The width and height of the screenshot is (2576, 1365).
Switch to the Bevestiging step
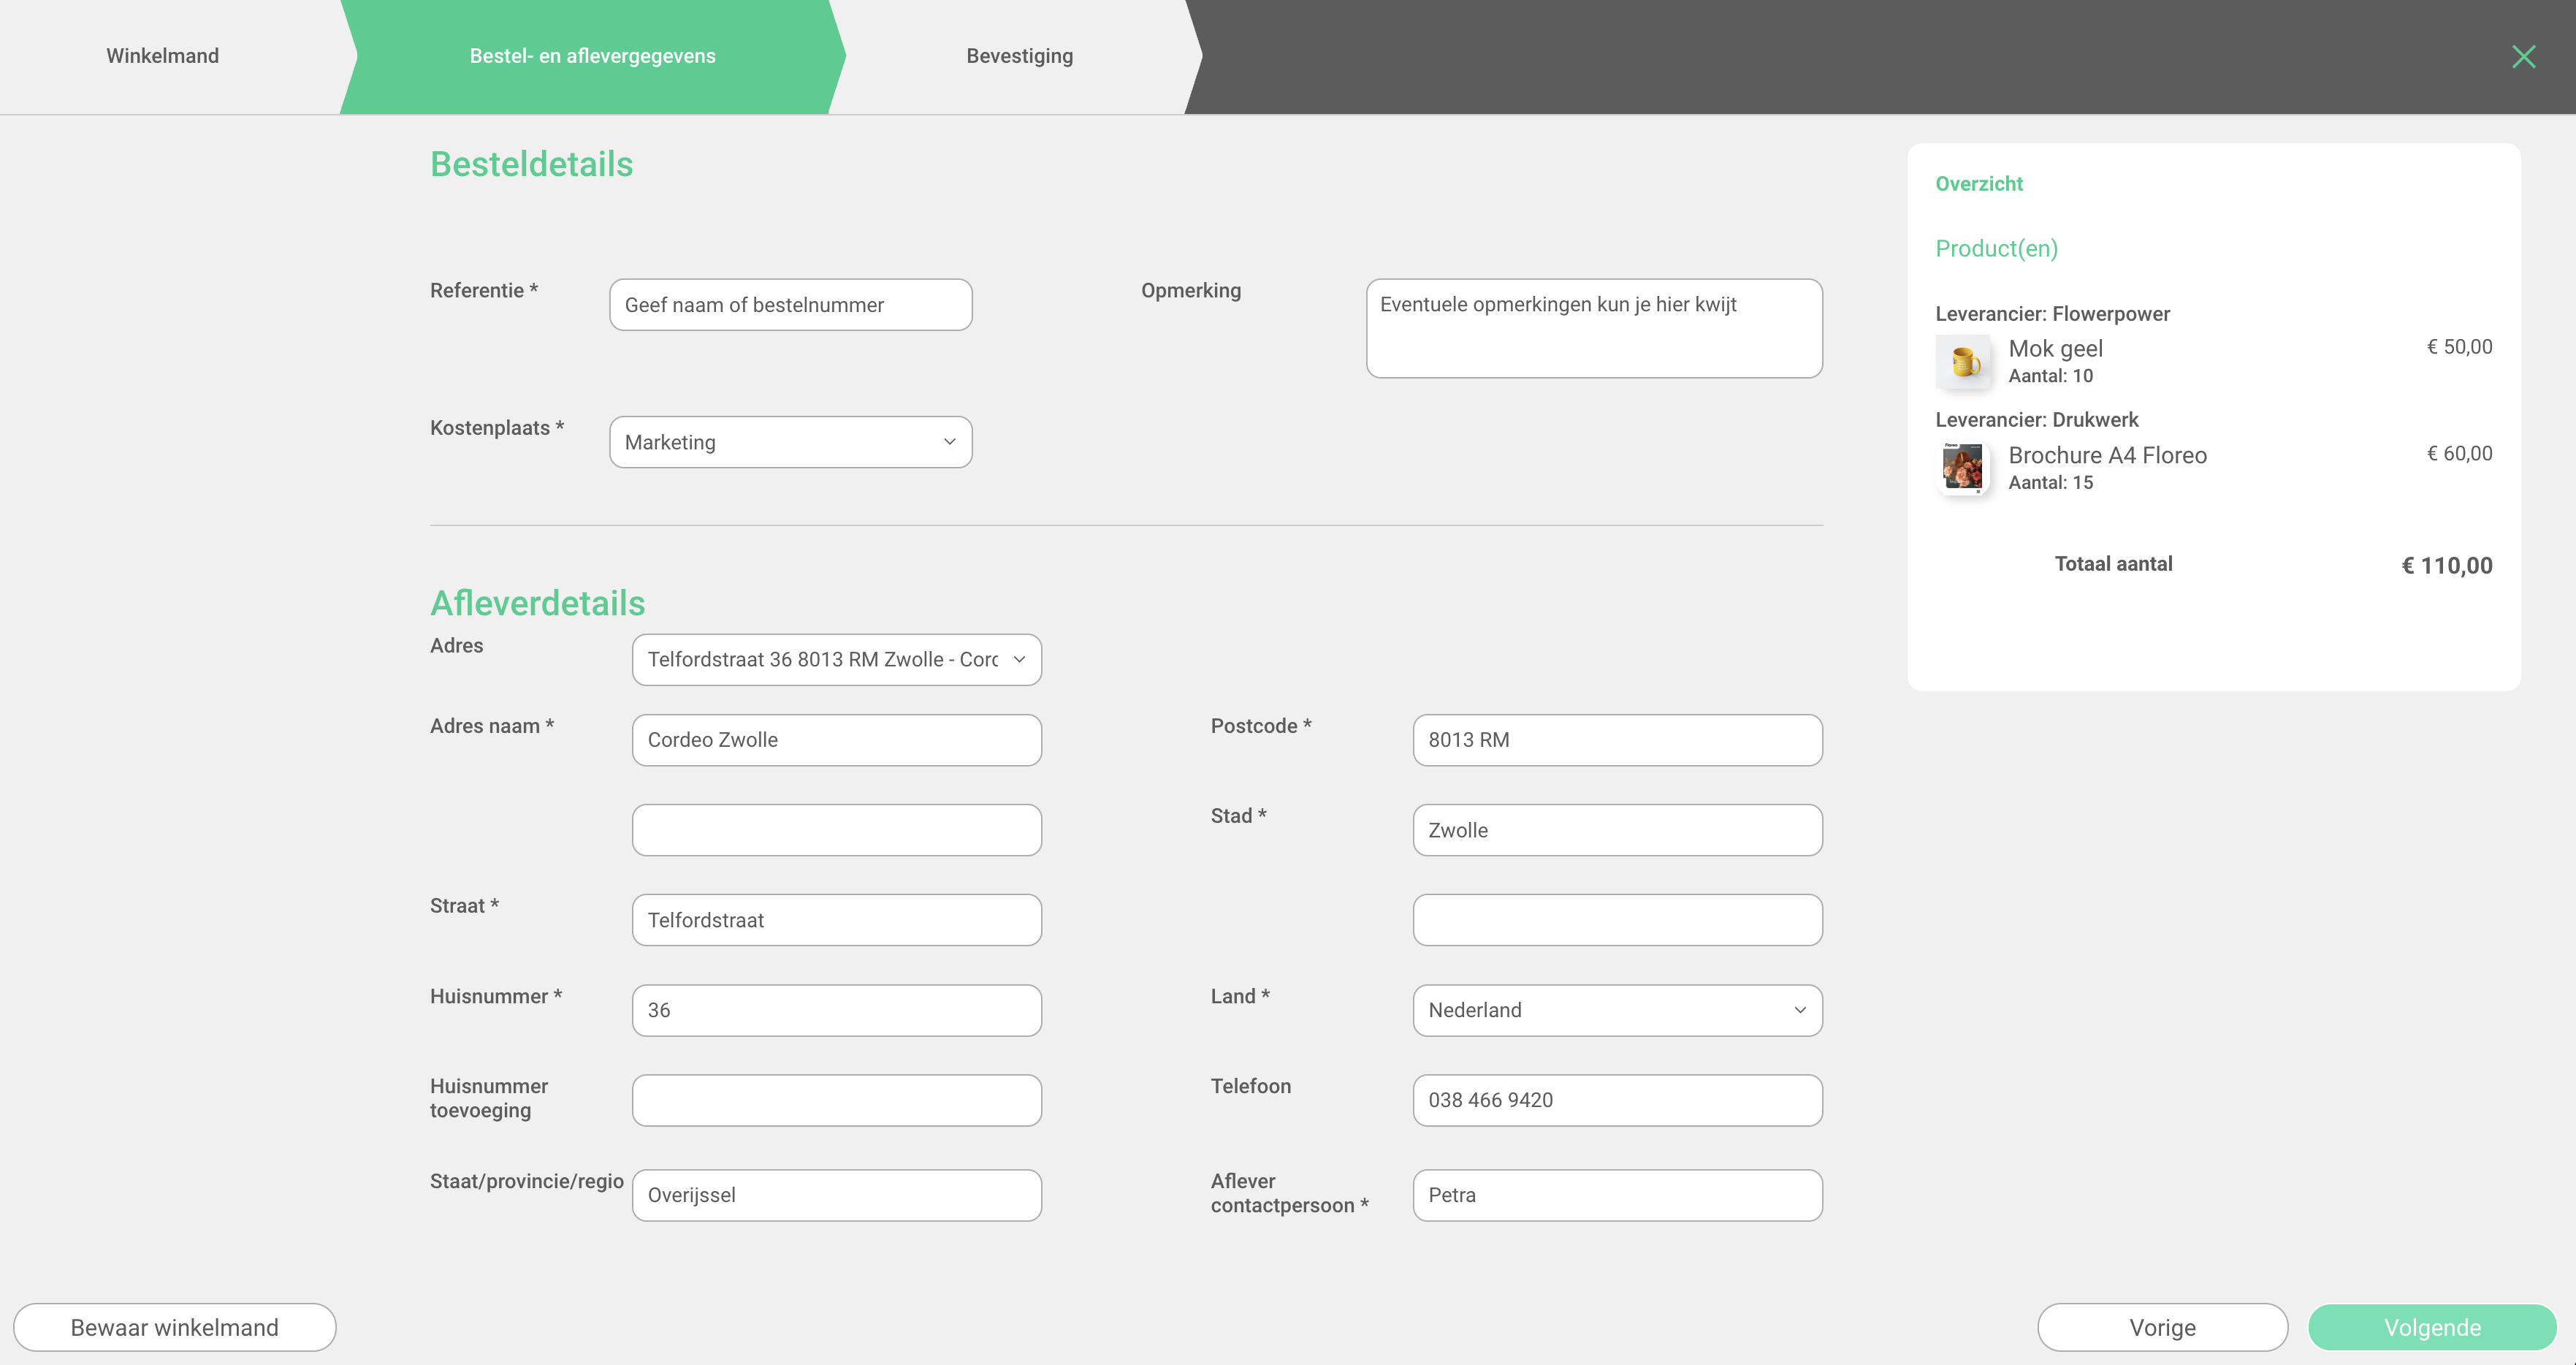click(1019, 56)
